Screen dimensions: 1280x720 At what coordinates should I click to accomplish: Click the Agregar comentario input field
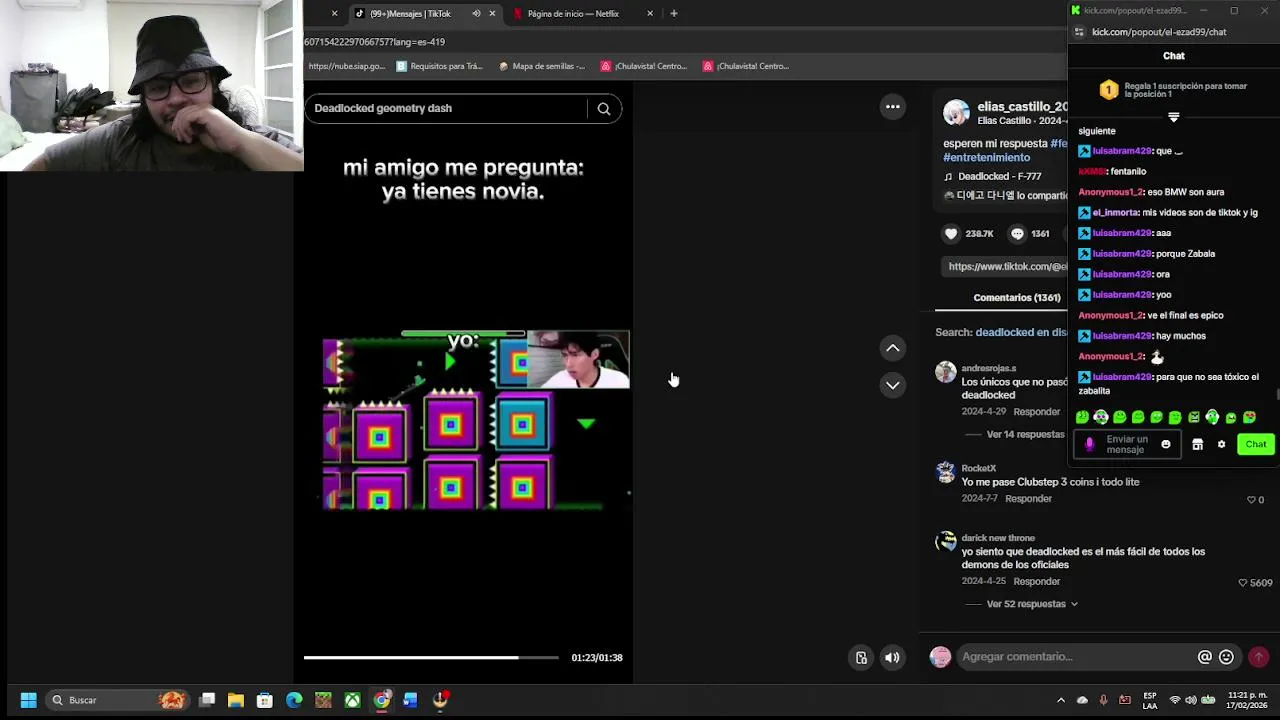(1075, 657)
